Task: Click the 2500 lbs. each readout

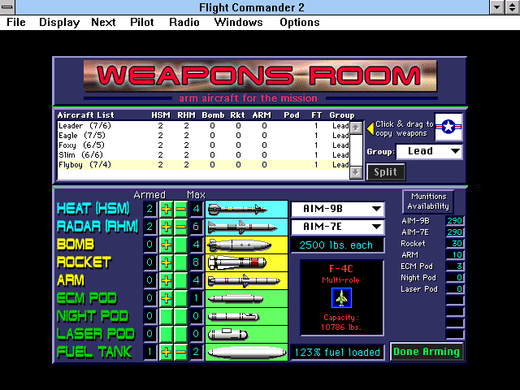Action: [x=337, y=245]
